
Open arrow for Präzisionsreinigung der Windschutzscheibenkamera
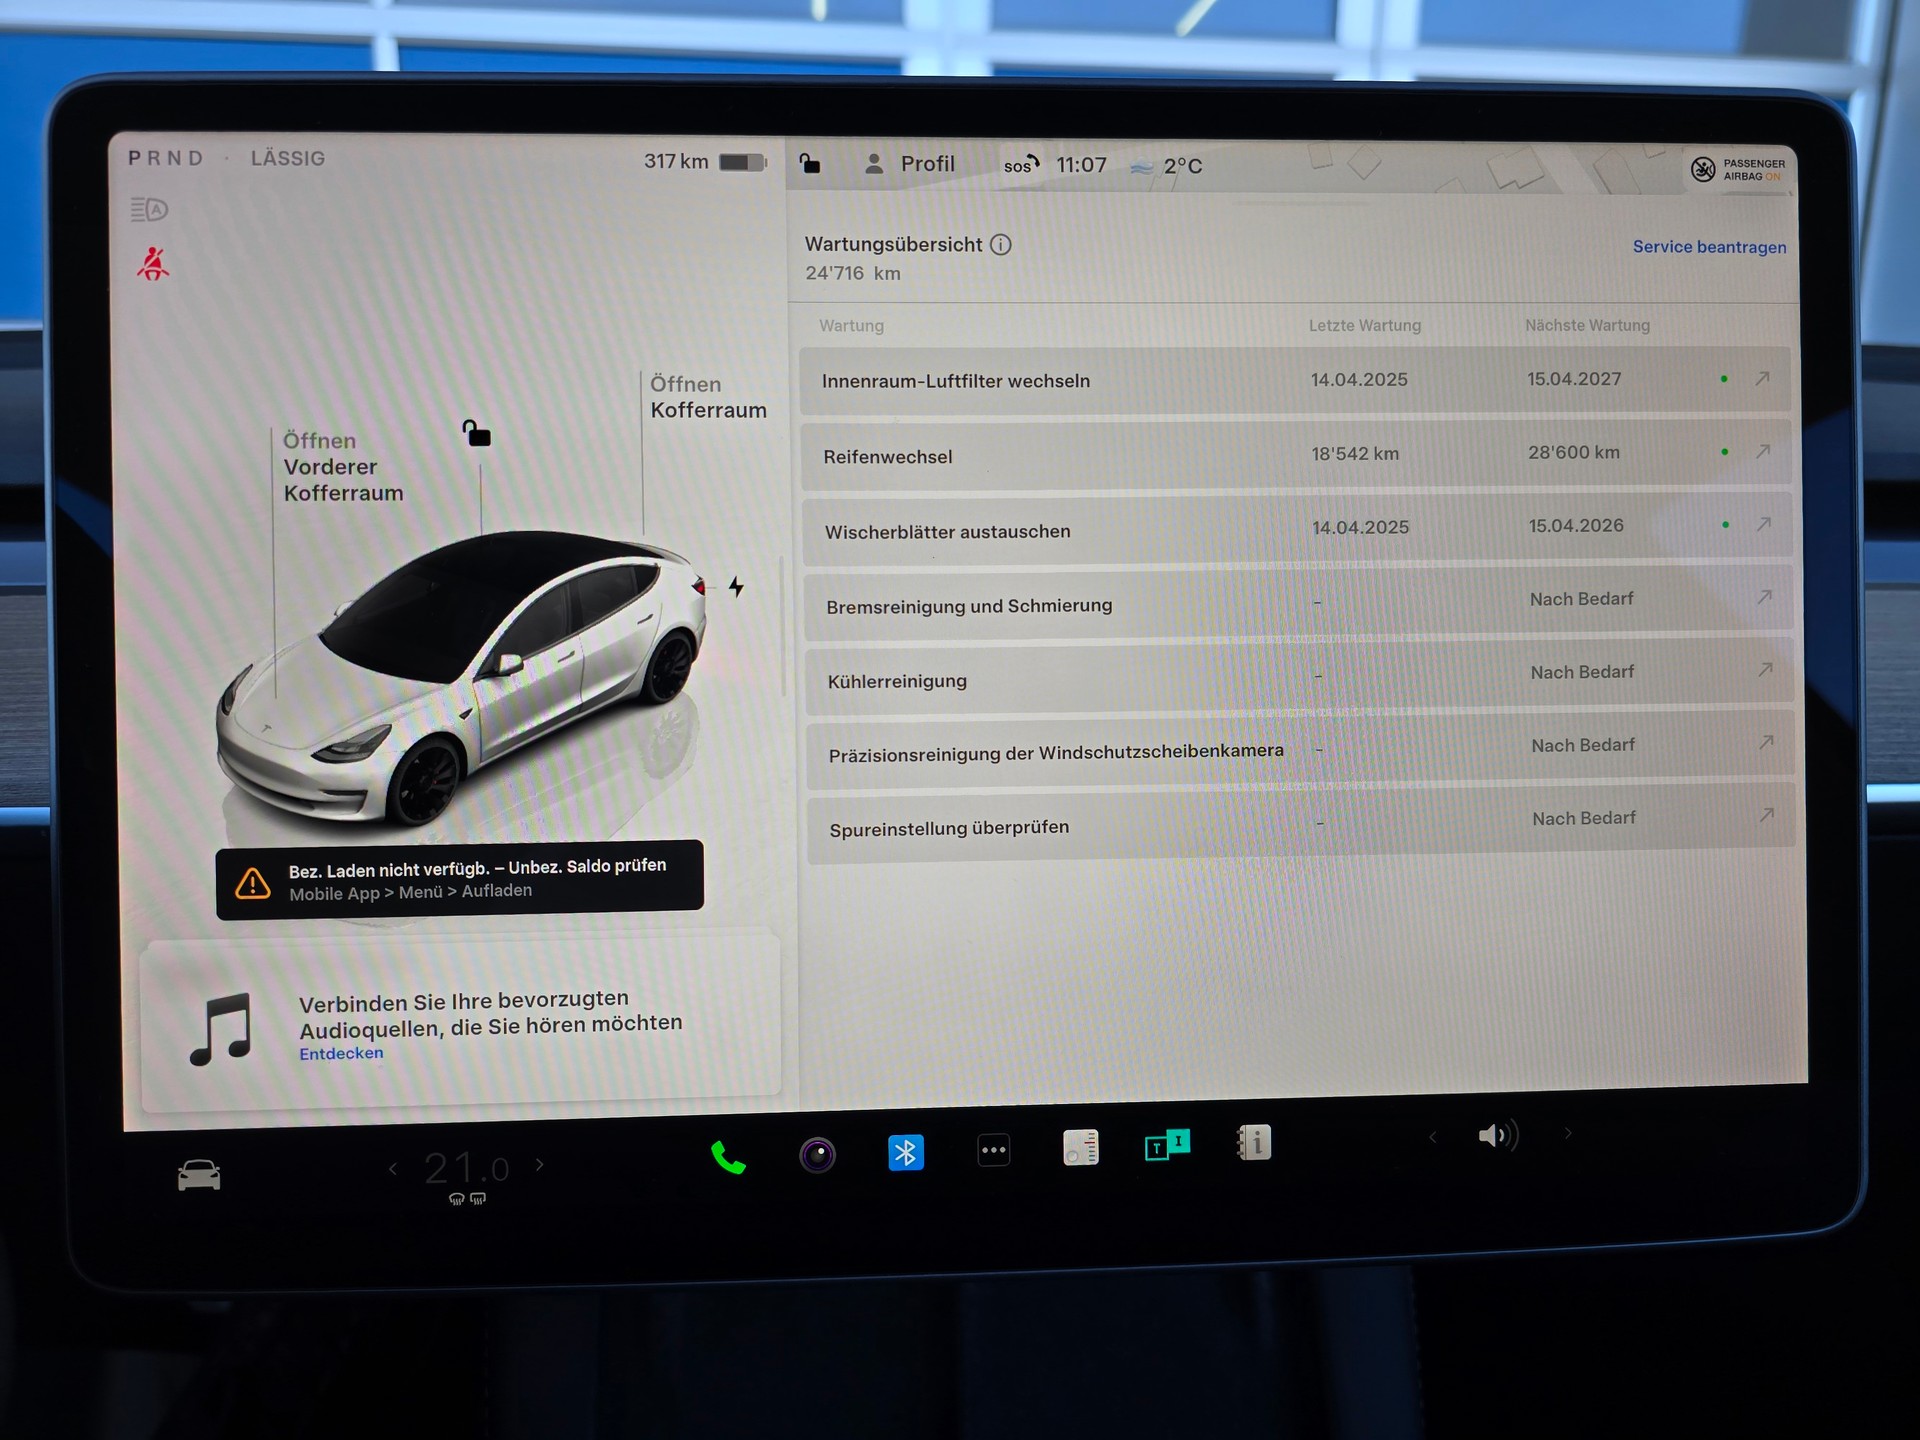[x=1767, y=742]
